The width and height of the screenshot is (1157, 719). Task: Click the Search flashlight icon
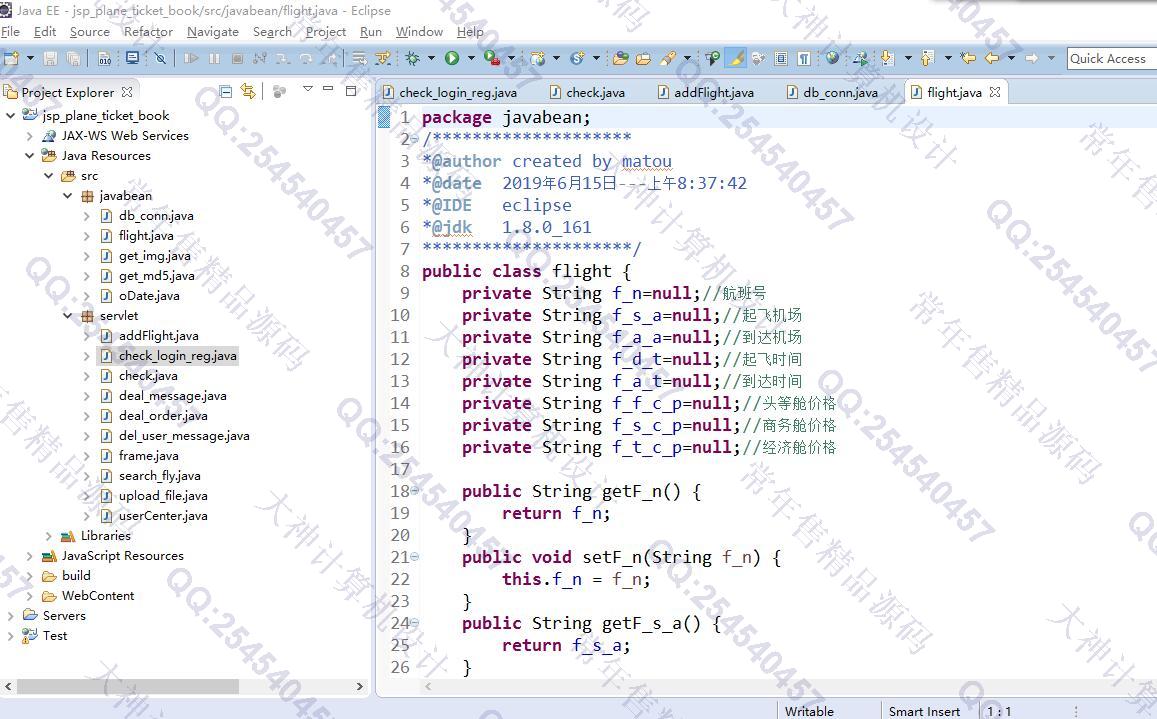669,58
